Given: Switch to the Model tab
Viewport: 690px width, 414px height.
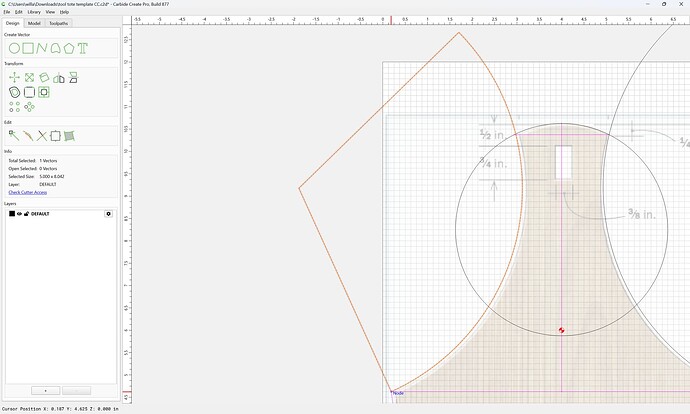Looking at the screenshot, I should 34,23.
